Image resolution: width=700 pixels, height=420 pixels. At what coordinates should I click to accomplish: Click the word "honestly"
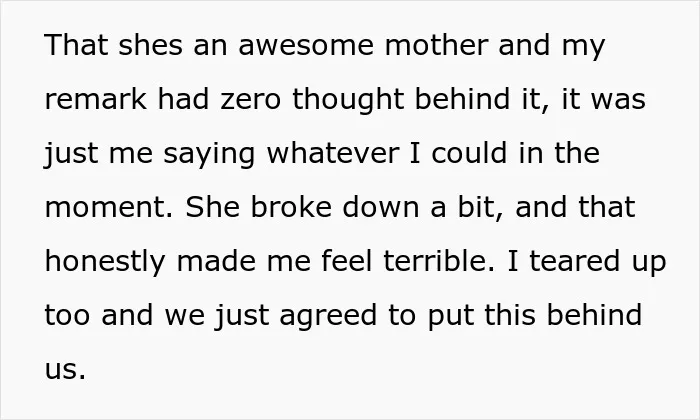click(x=105, y=262)
